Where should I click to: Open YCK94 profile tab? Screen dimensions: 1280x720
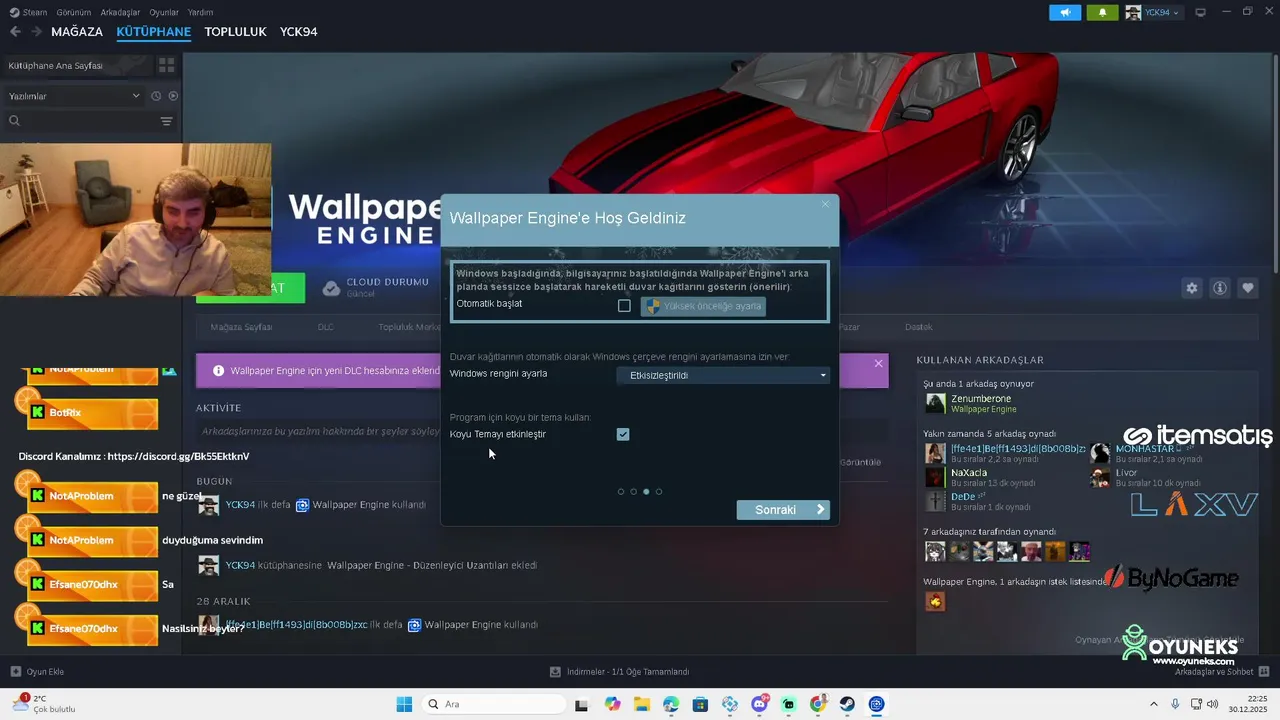[298, 32]
